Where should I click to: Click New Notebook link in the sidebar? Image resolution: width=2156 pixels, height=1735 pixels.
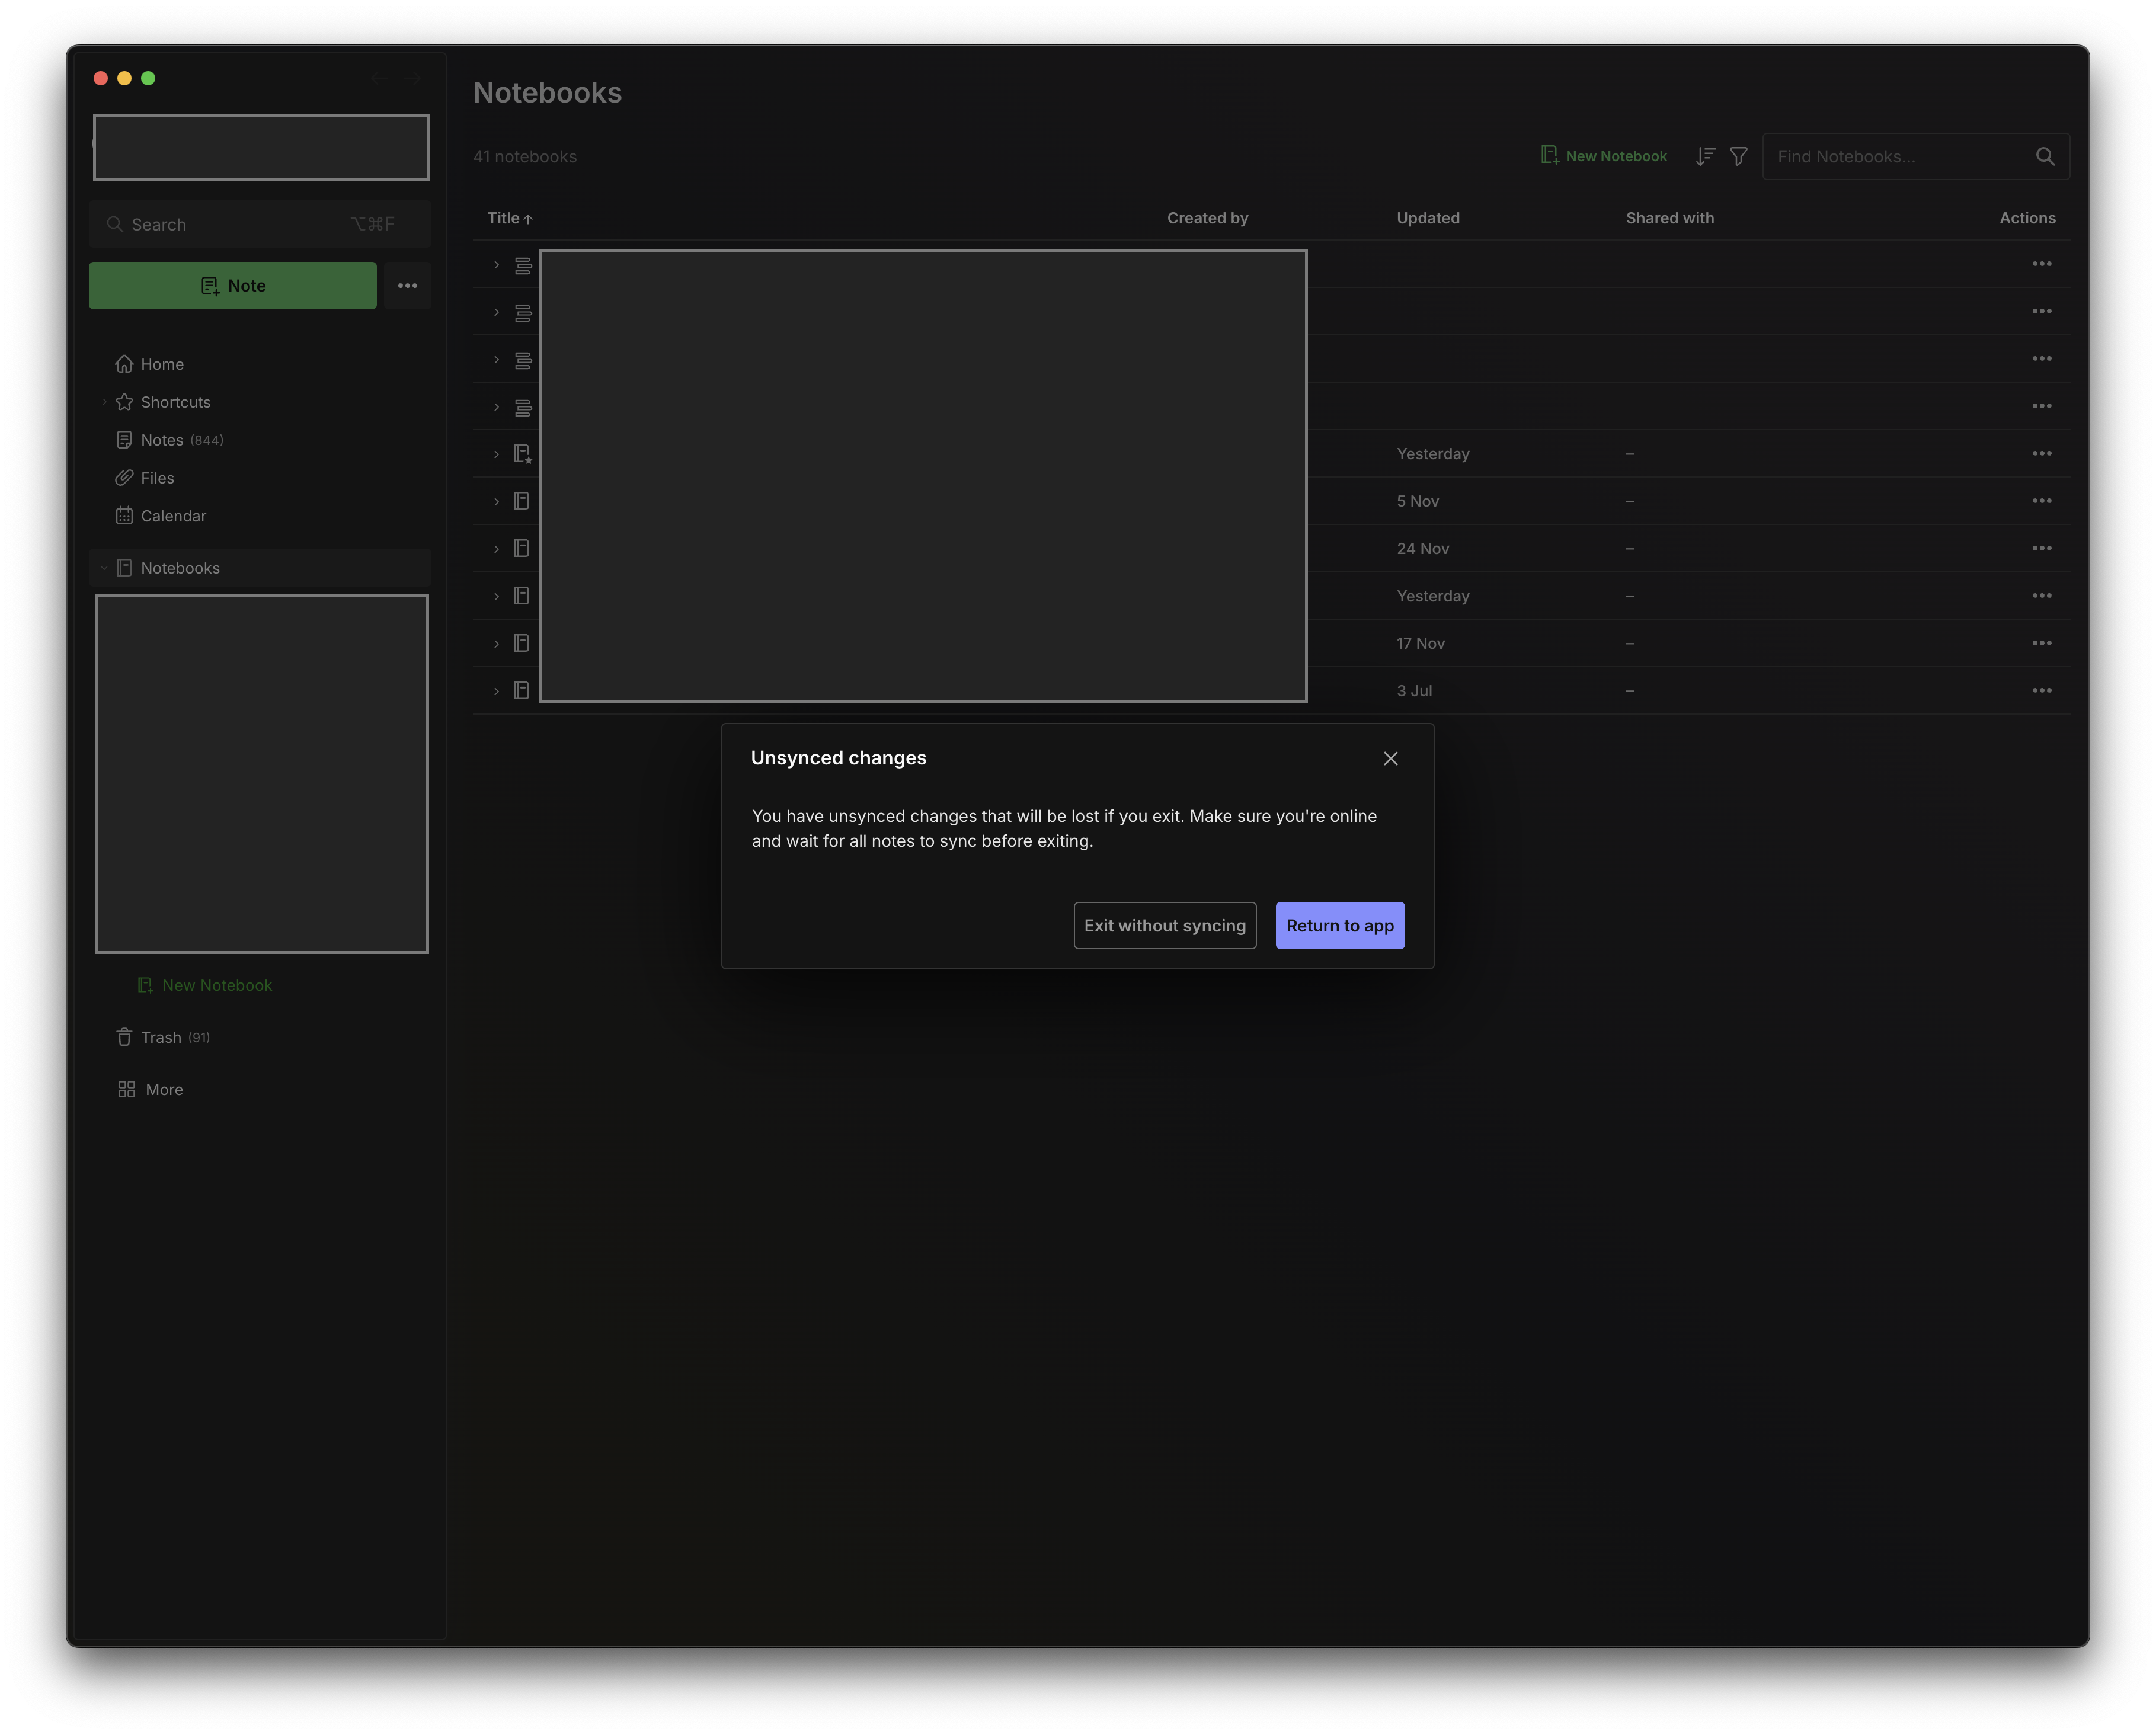(x=205, y=985)
